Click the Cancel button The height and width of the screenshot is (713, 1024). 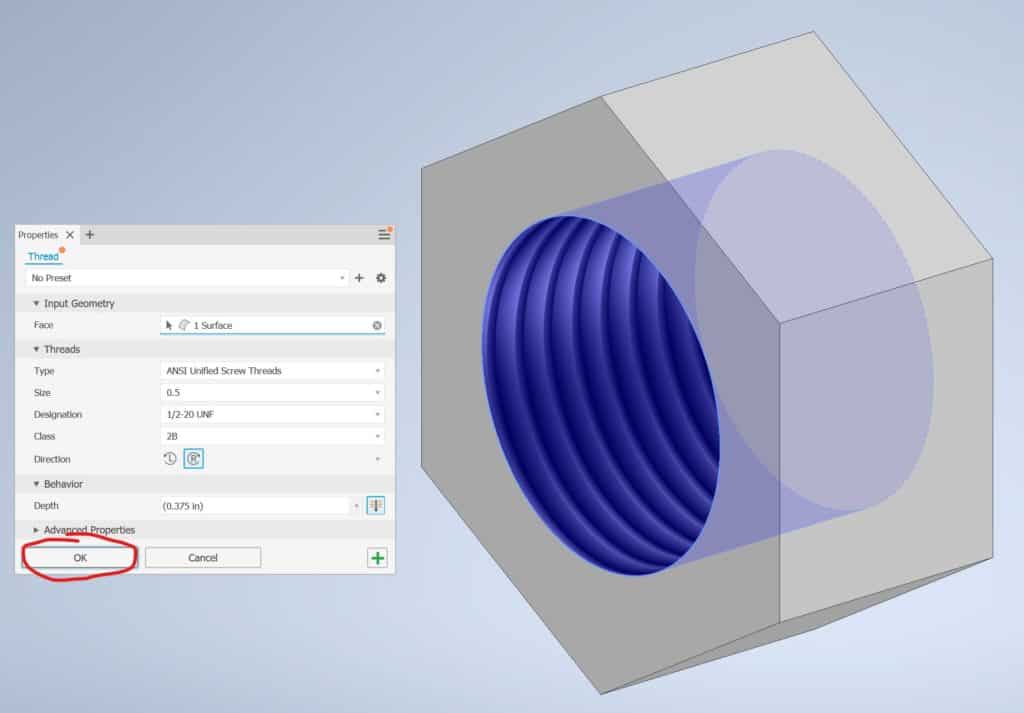pyautogui.click(x=203, y=558)
